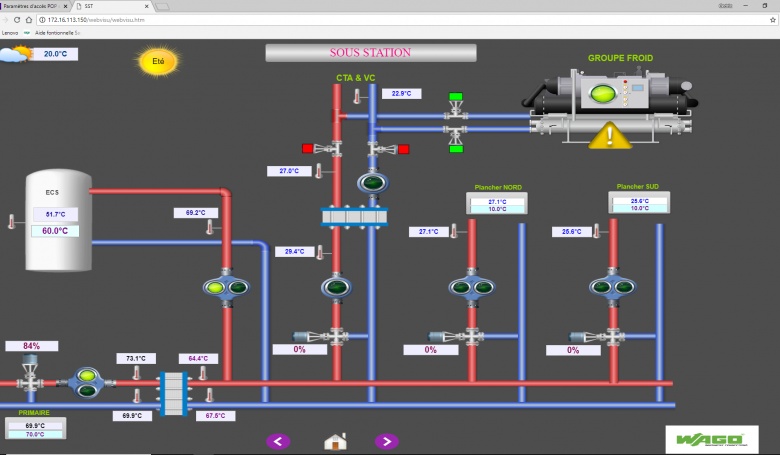Click the thermometer next to 73.1°C

(136, 373)
